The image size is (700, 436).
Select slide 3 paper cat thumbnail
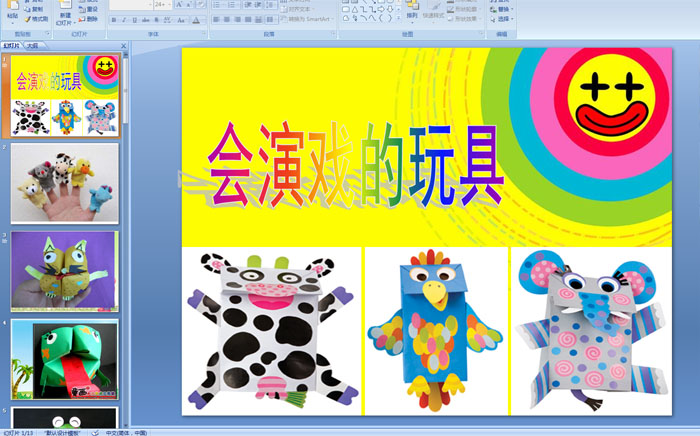(65, 271)
